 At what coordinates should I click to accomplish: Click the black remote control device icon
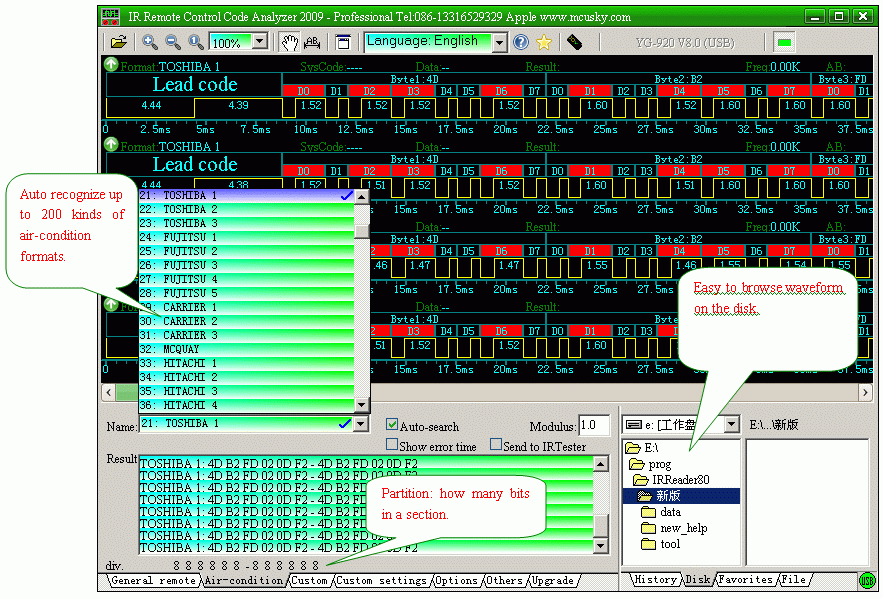[x=574, y=42]
